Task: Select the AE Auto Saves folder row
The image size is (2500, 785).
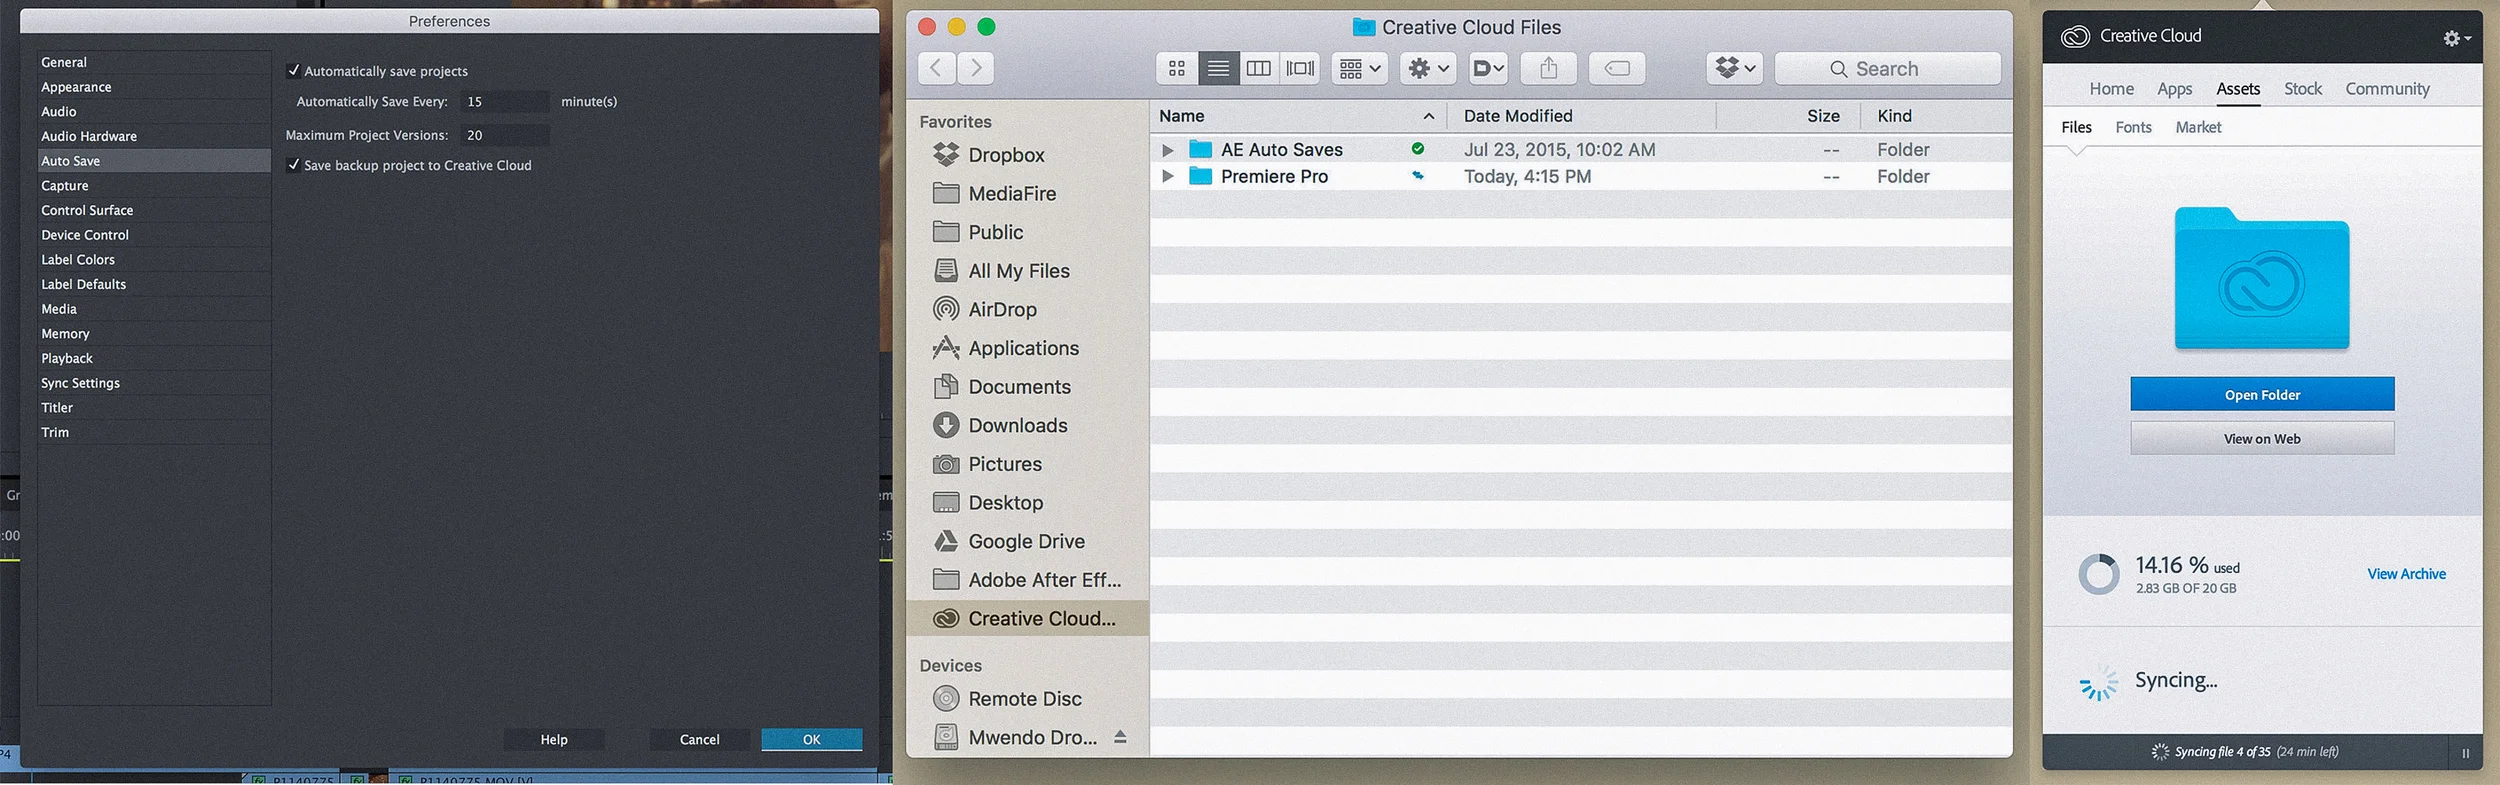Action: coord(1580,149)
